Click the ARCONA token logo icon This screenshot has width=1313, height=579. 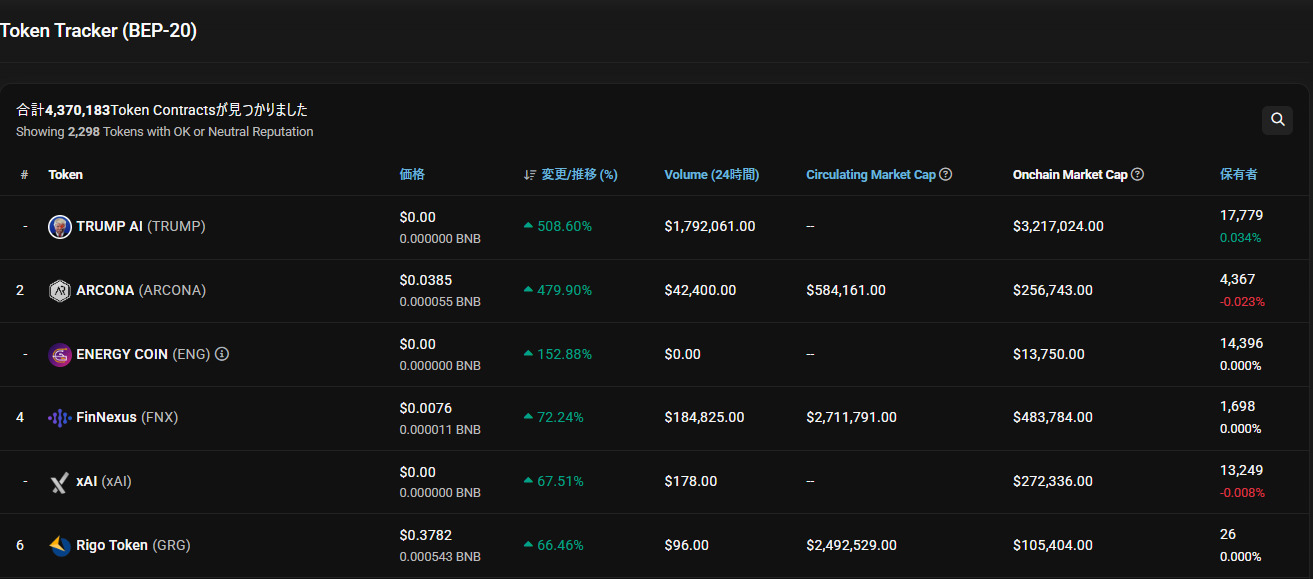click(60, 291)
